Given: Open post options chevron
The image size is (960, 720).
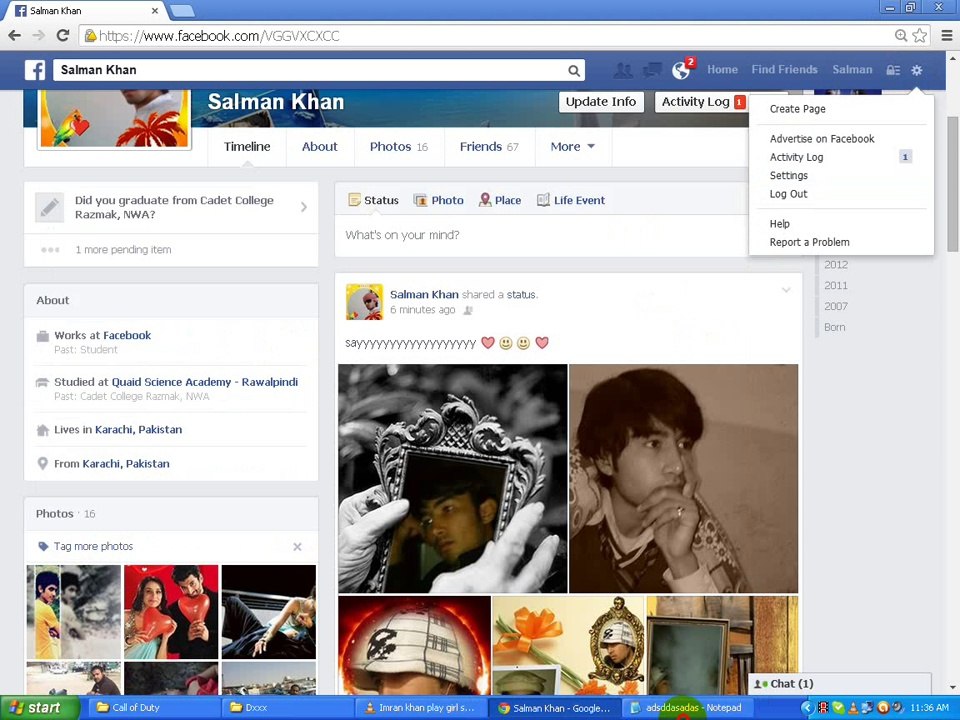Looking at the screenshot, I should pyautogui.click(x=786, y=290).
